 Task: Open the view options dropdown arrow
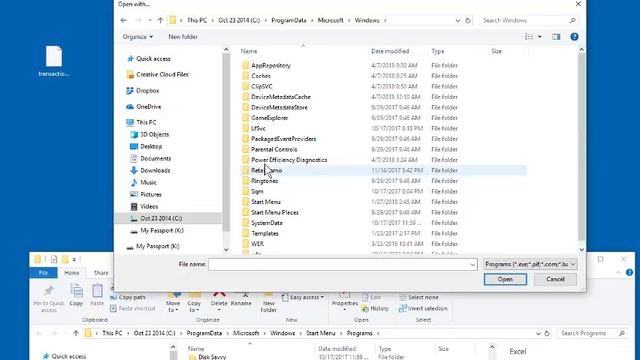point(540,37)
